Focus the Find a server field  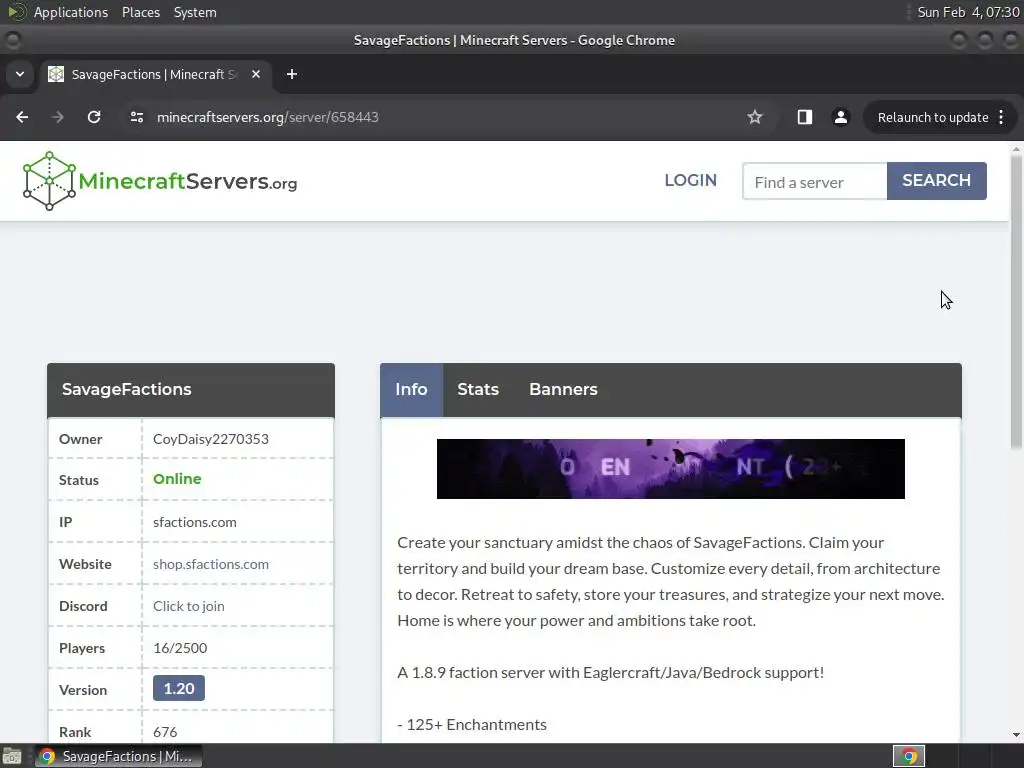814,182
